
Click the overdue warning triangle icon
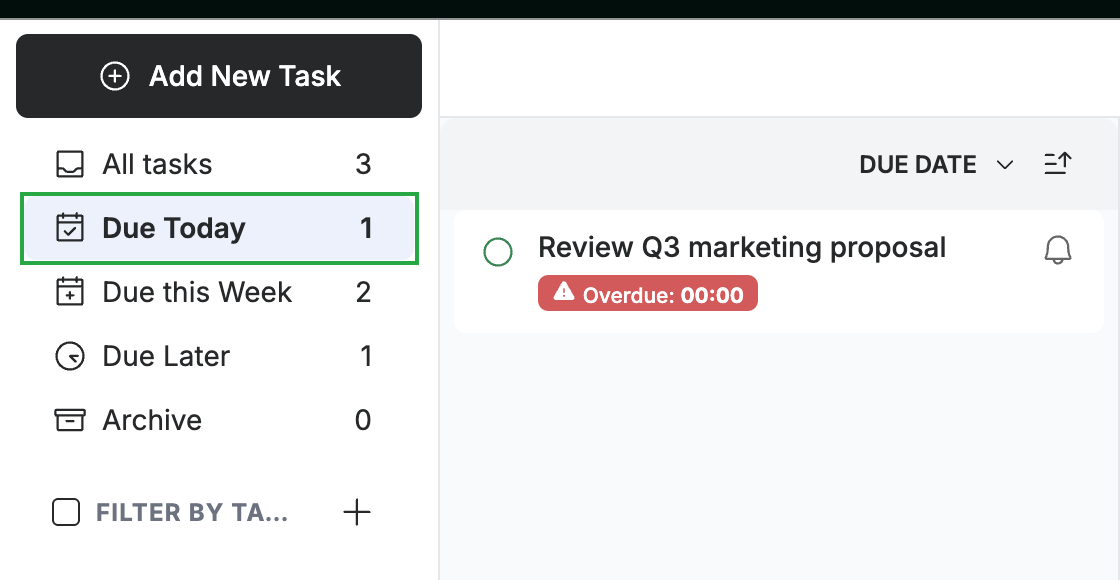[564, 291]
